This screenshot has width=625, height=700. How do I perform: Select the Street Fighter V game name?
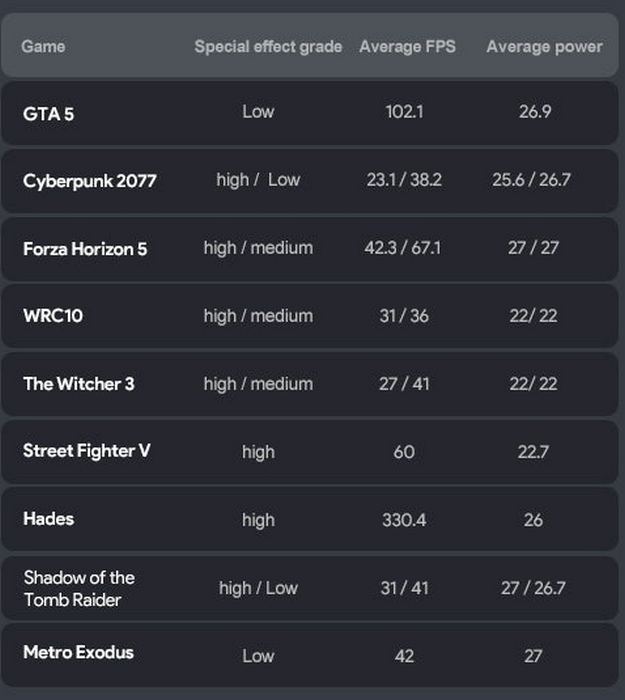[x=87, y=451]
